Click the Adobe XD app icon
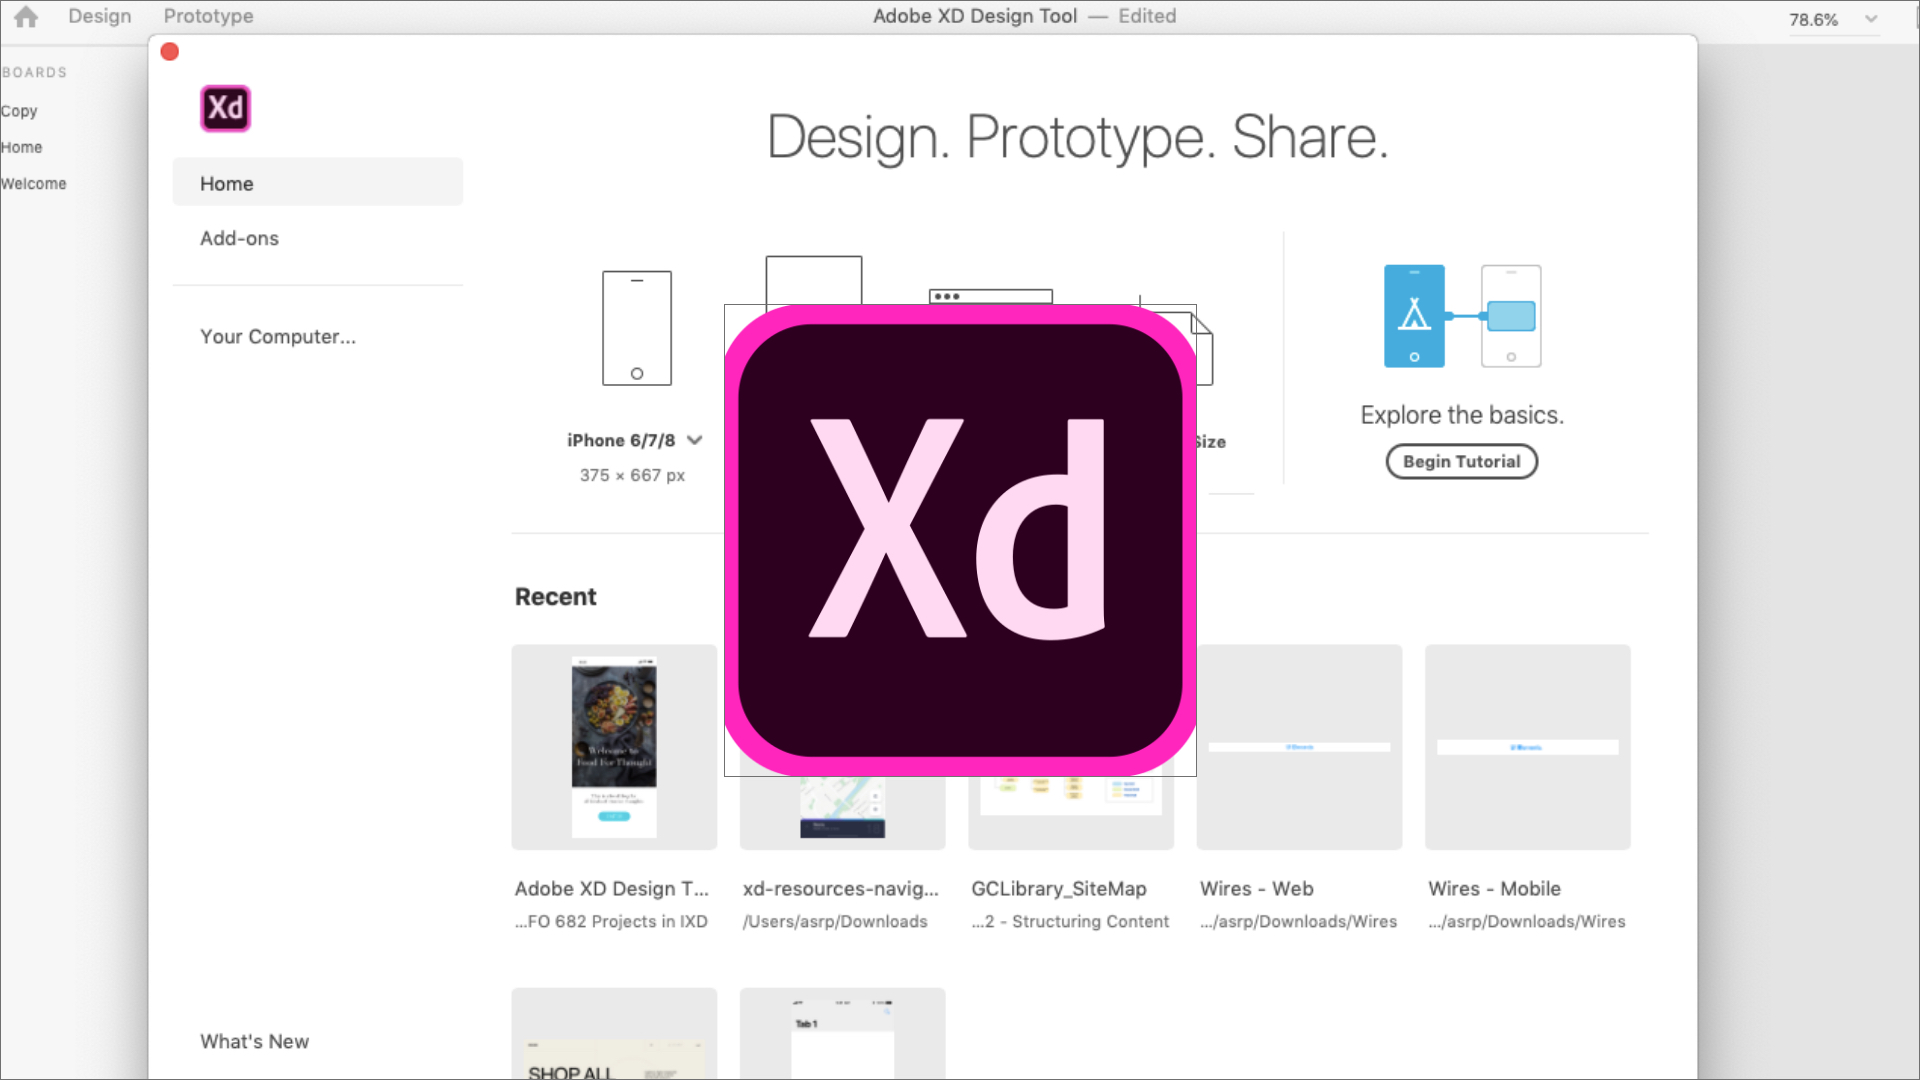The width and height of the screenshot is (1920, 1080). click(224, 108)
